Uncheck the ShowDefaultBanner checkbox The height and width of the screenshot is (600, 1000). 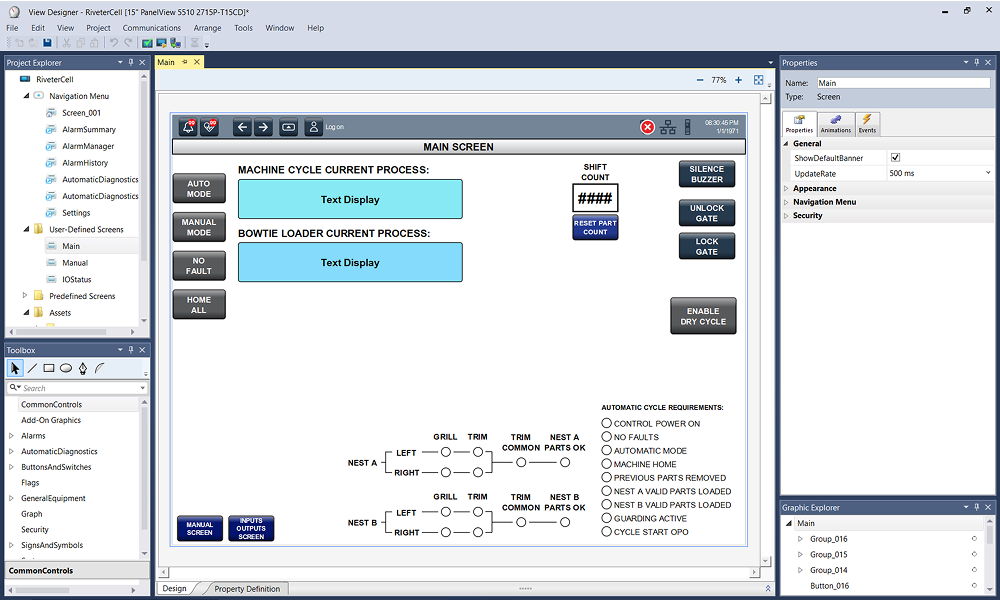895,158
